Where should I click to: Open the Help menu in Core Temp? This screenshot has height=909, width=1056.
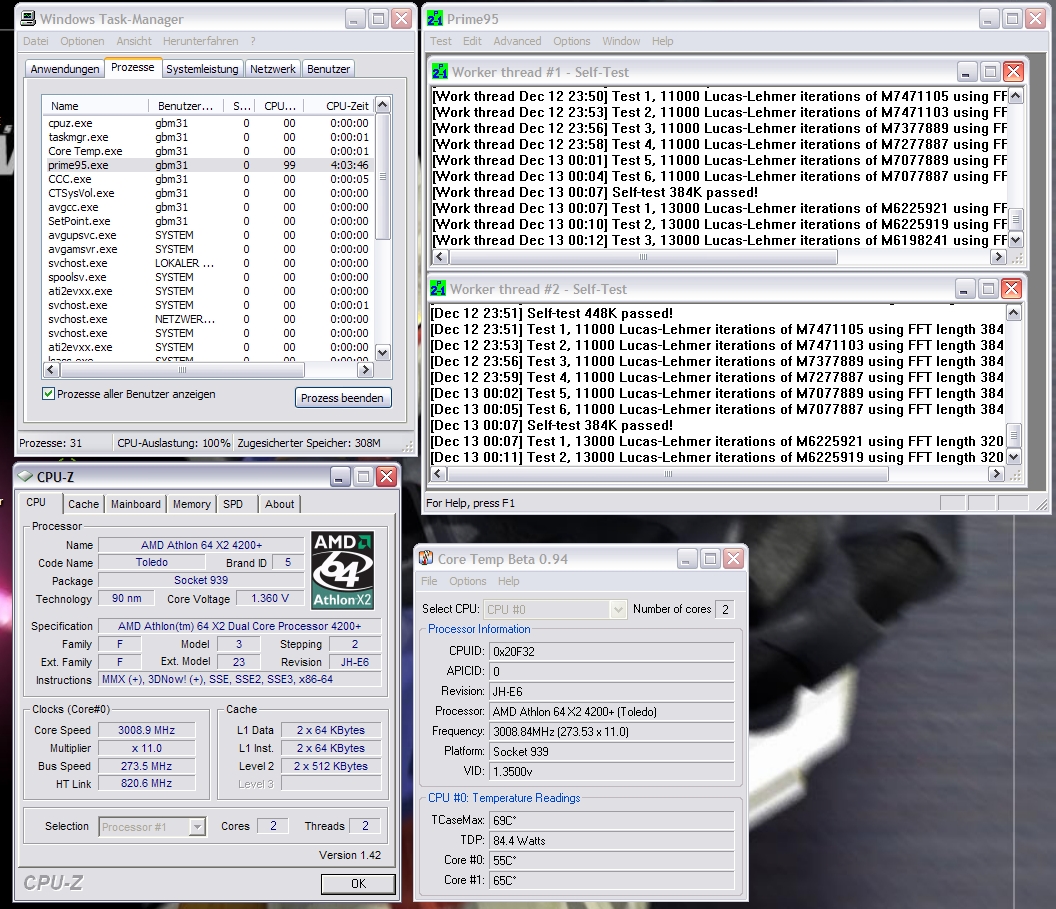coord(508,581)
